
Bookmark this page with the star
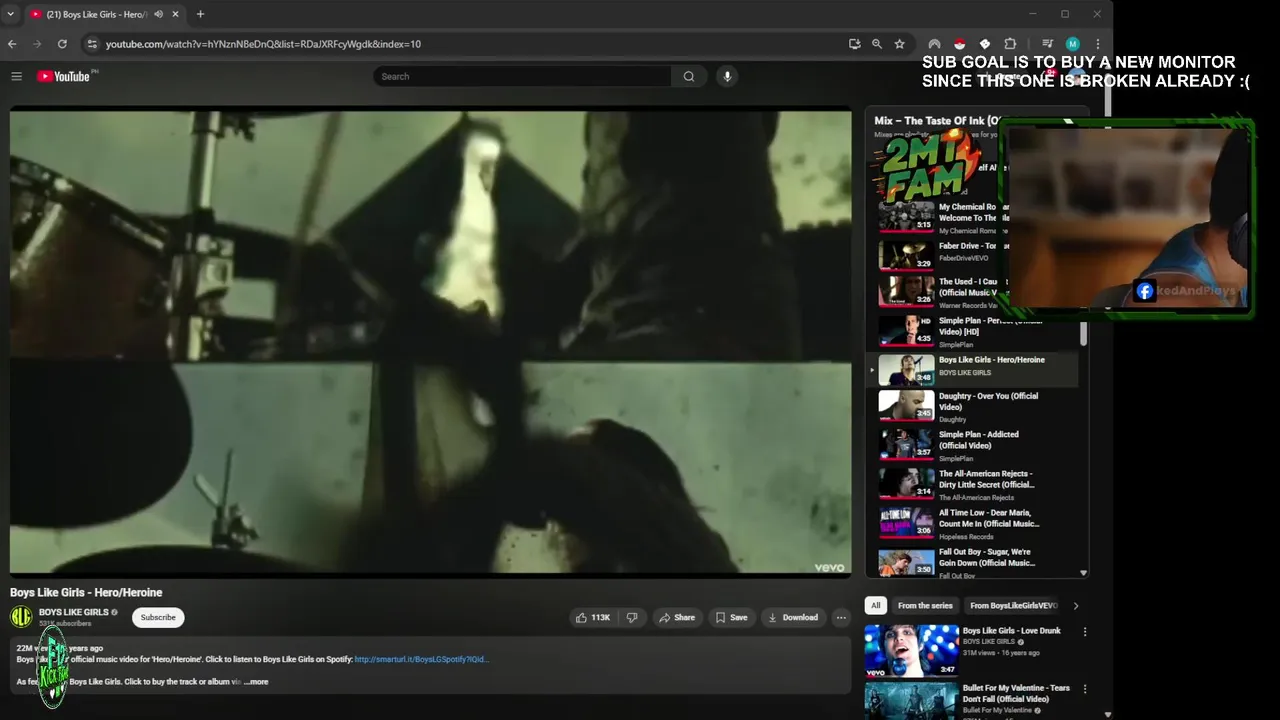click(x=900, y=44)
